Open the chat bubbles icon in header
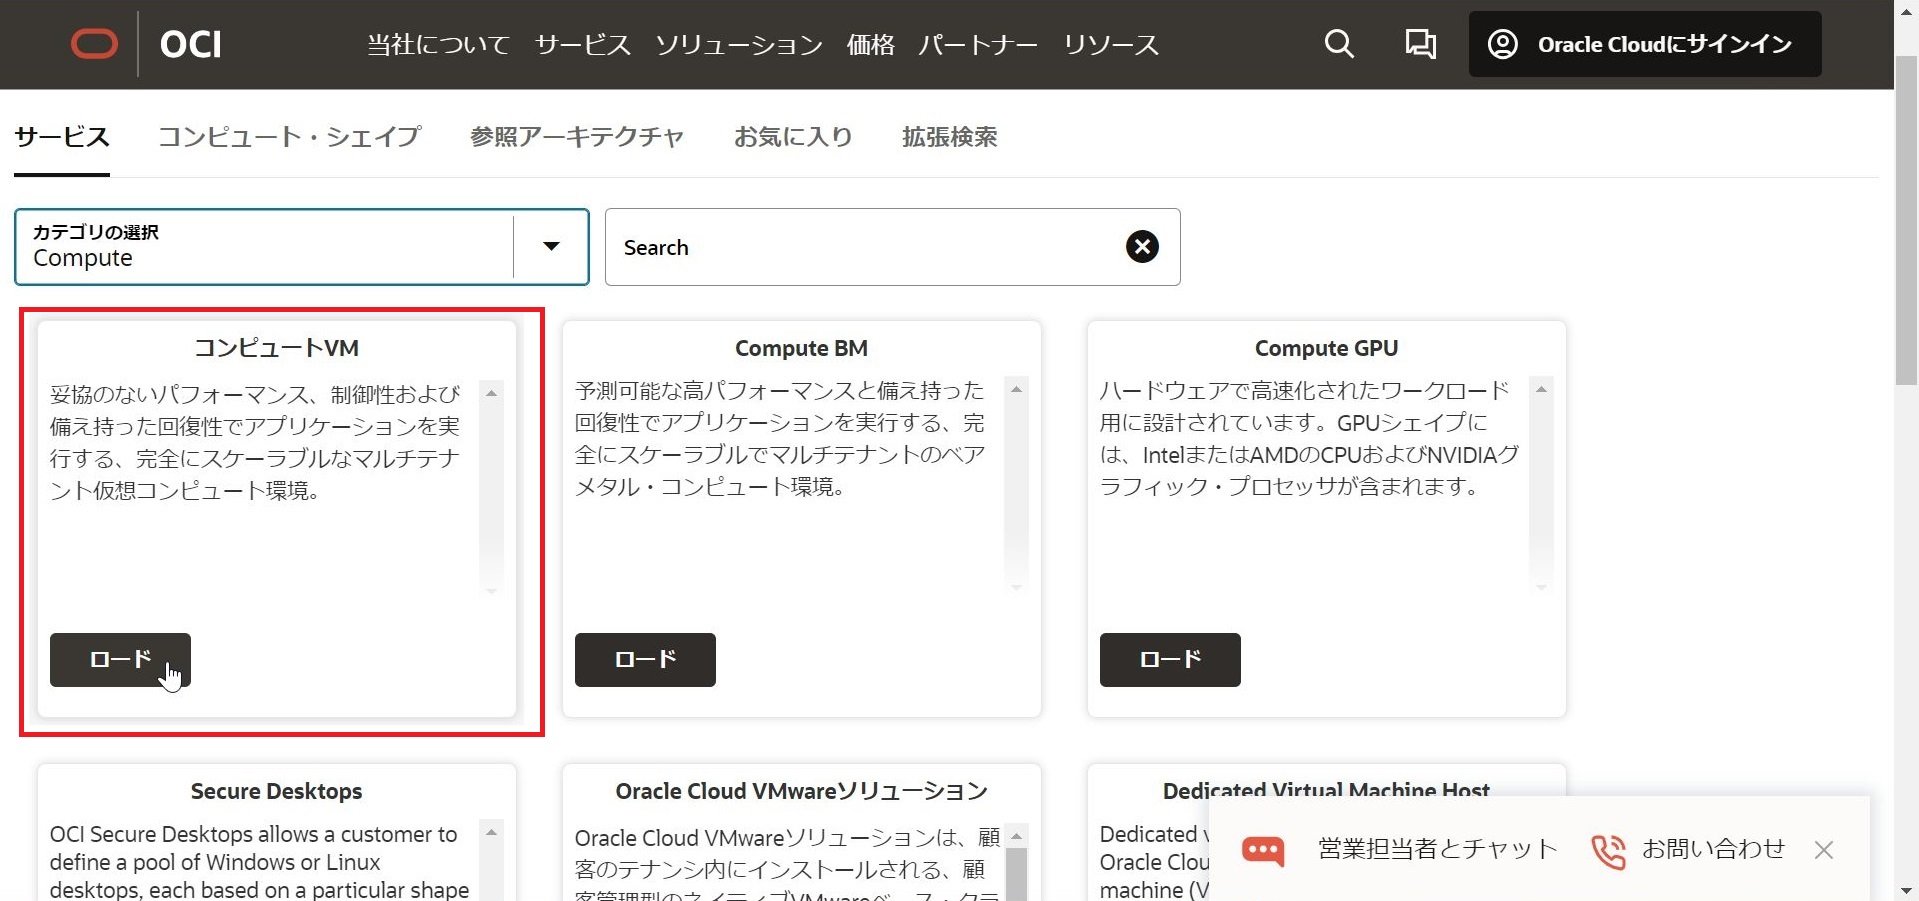The image size is (1919, 901). click(1420, 44)
